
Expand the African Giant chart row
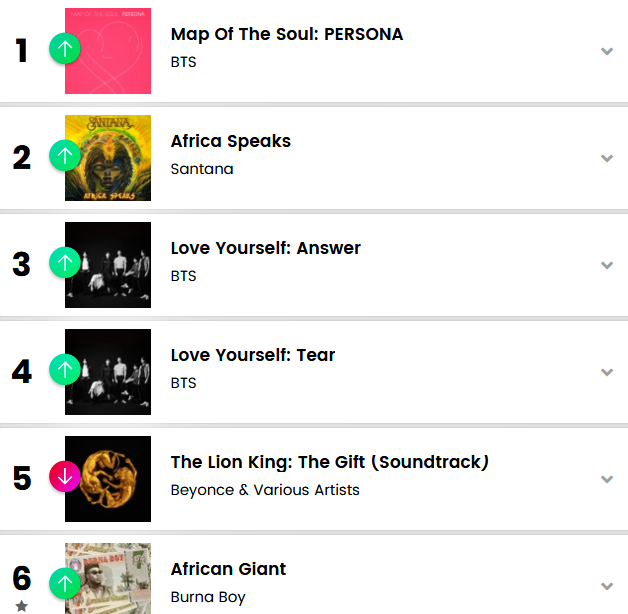(606, 586)
